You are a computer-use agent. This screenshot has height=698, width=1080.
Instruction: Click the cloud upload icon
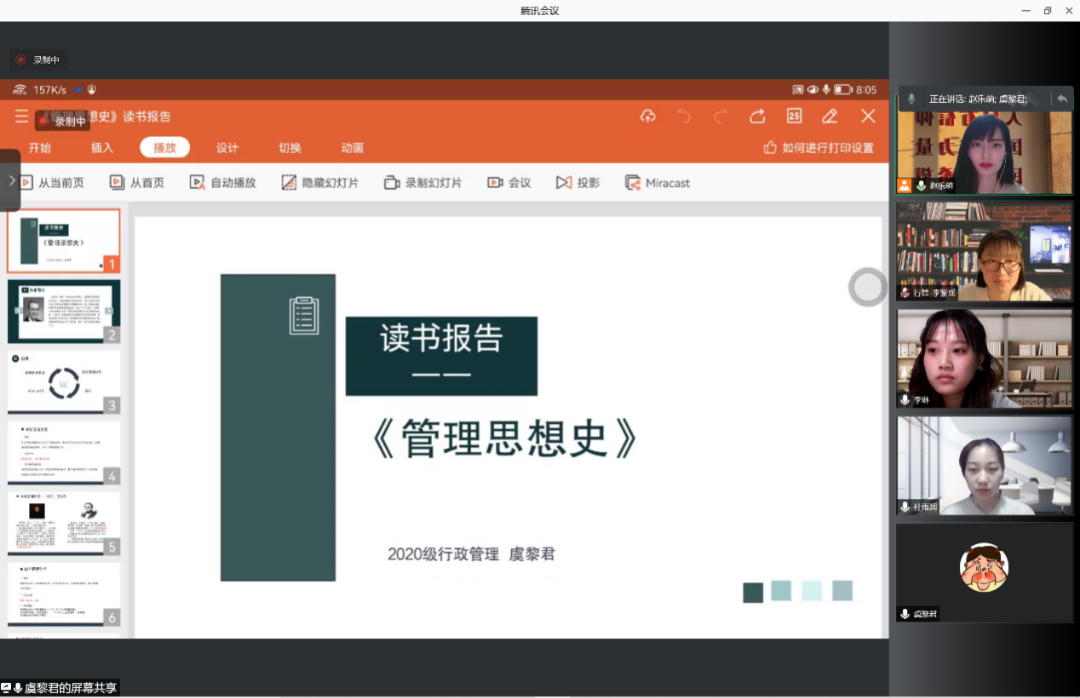tap(648, 116)
